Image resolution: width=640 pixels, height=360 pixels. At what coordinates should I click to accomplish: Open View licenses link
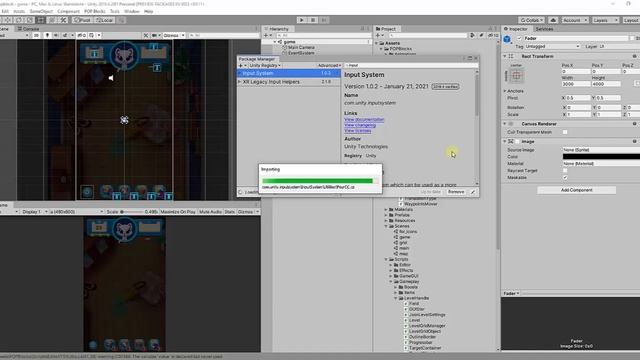pos(358,131)
